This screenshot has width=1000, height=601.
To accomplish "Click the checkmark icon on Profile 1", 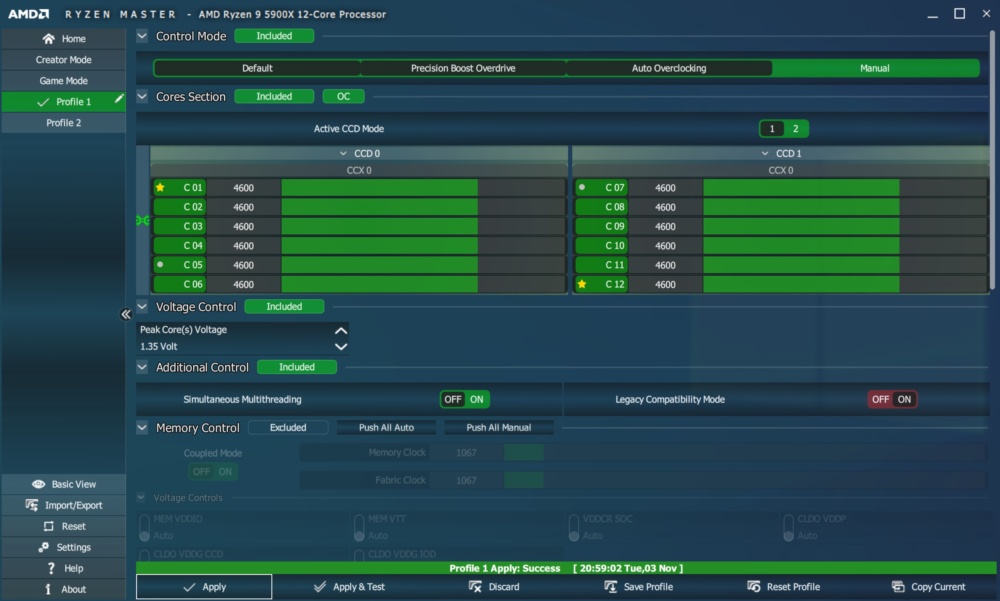I will tap(43, 102).
